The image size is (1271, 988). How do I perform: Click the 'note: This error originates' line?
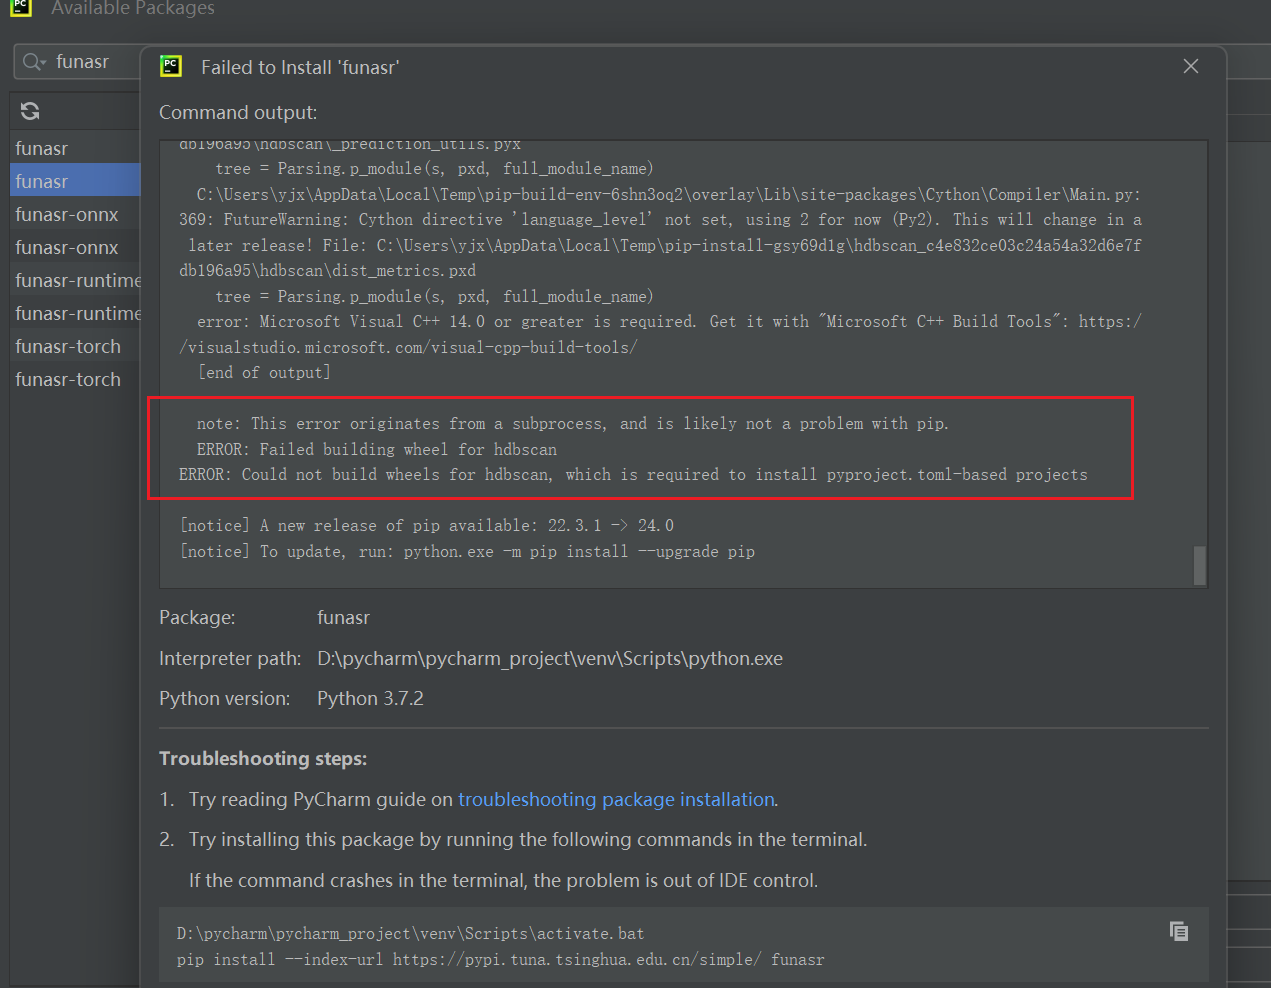(573, 423)
